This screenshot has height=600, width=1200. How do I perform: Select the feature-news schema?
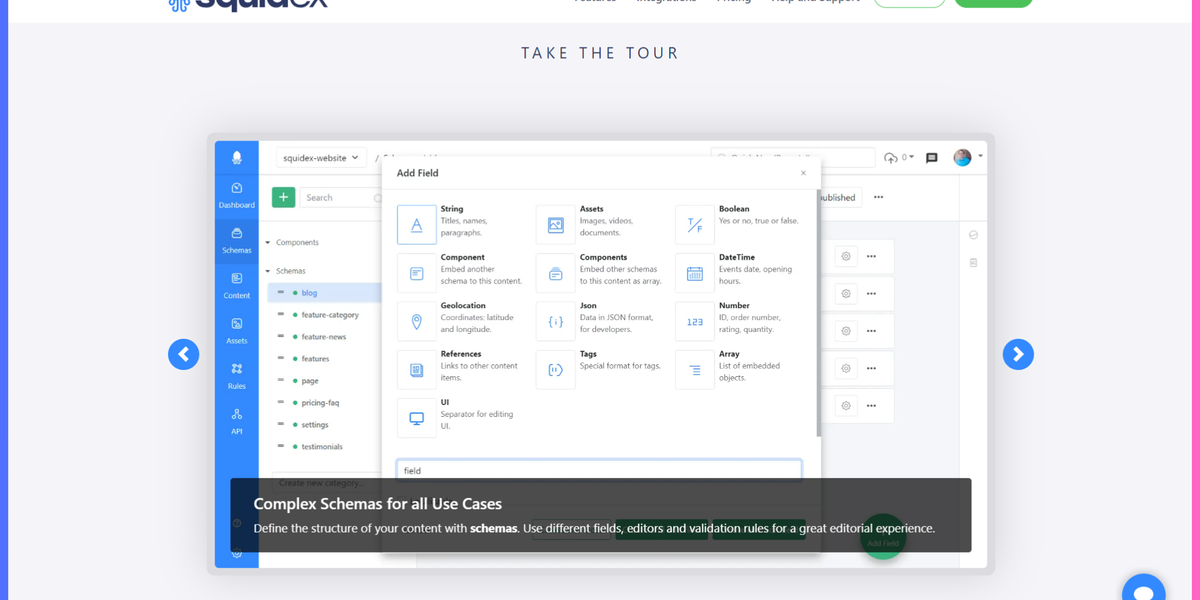coord(325,337)
